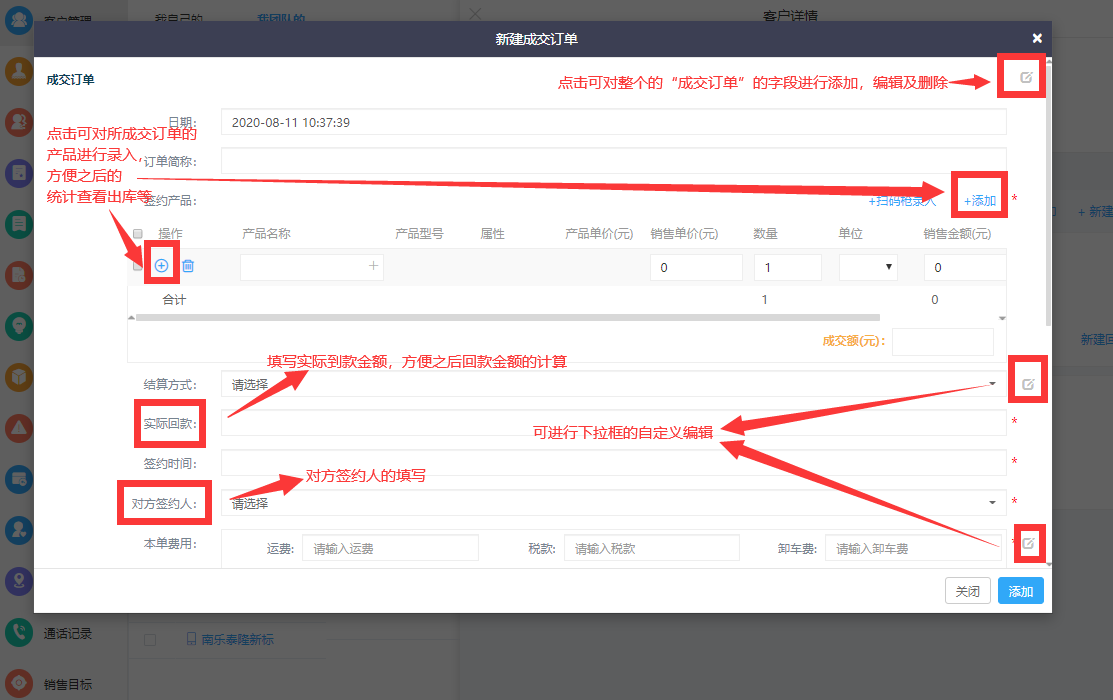Open 通话记录 phone icon in sidebar
The image size is (1113, 700).
(x=18, y=633)
